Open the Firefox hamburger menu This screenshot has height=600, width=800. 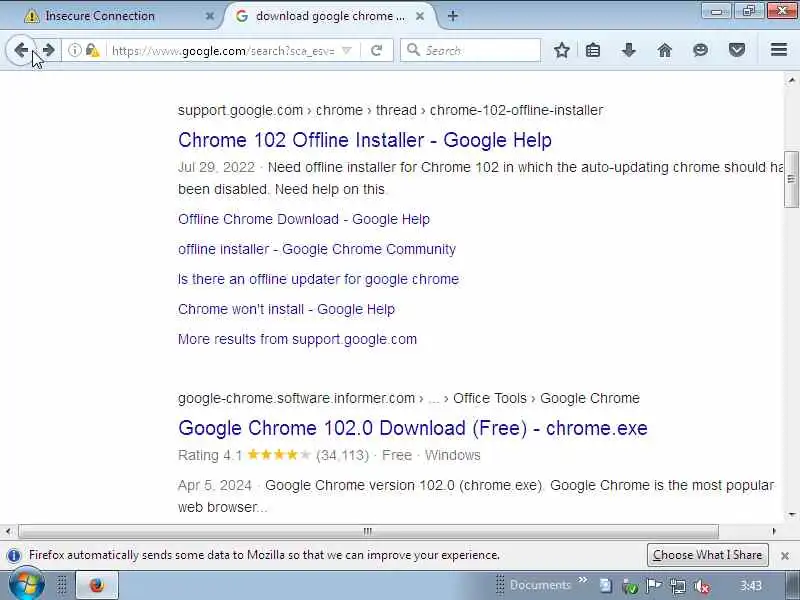click(779, 49)
